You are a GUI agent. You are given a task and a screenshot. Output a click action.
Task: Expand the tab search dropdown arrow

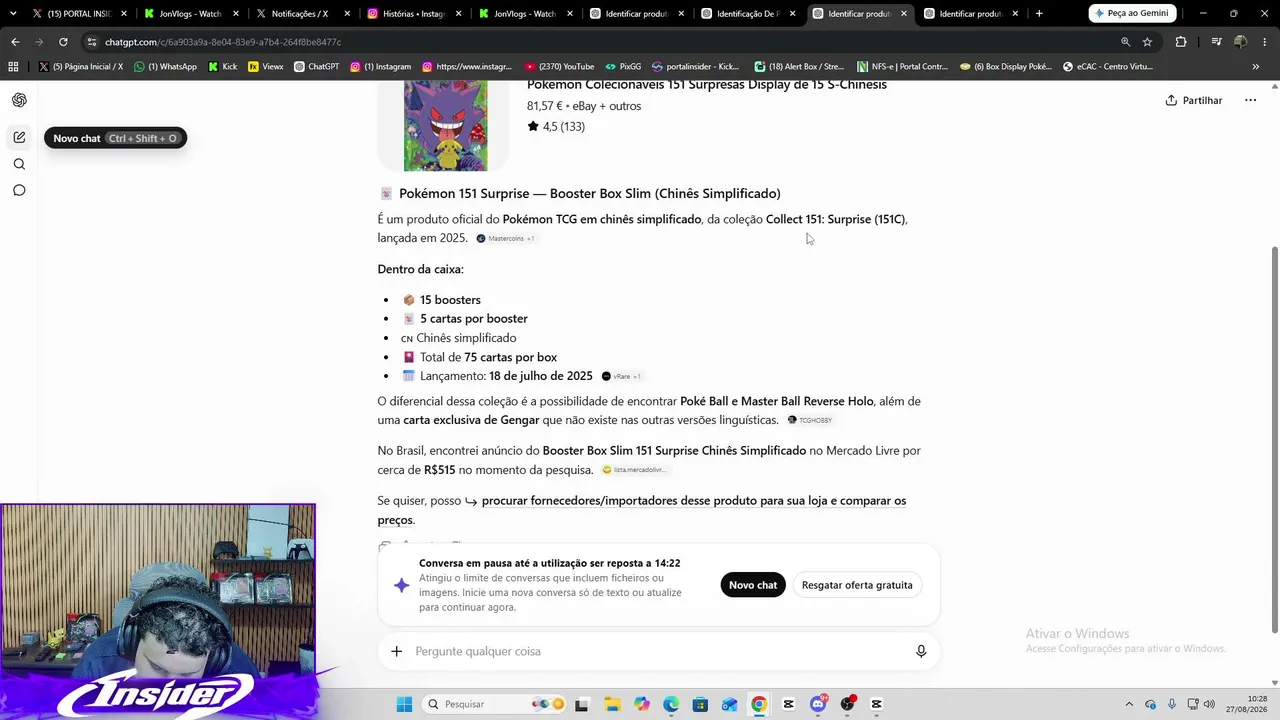[x=12, y=14]
